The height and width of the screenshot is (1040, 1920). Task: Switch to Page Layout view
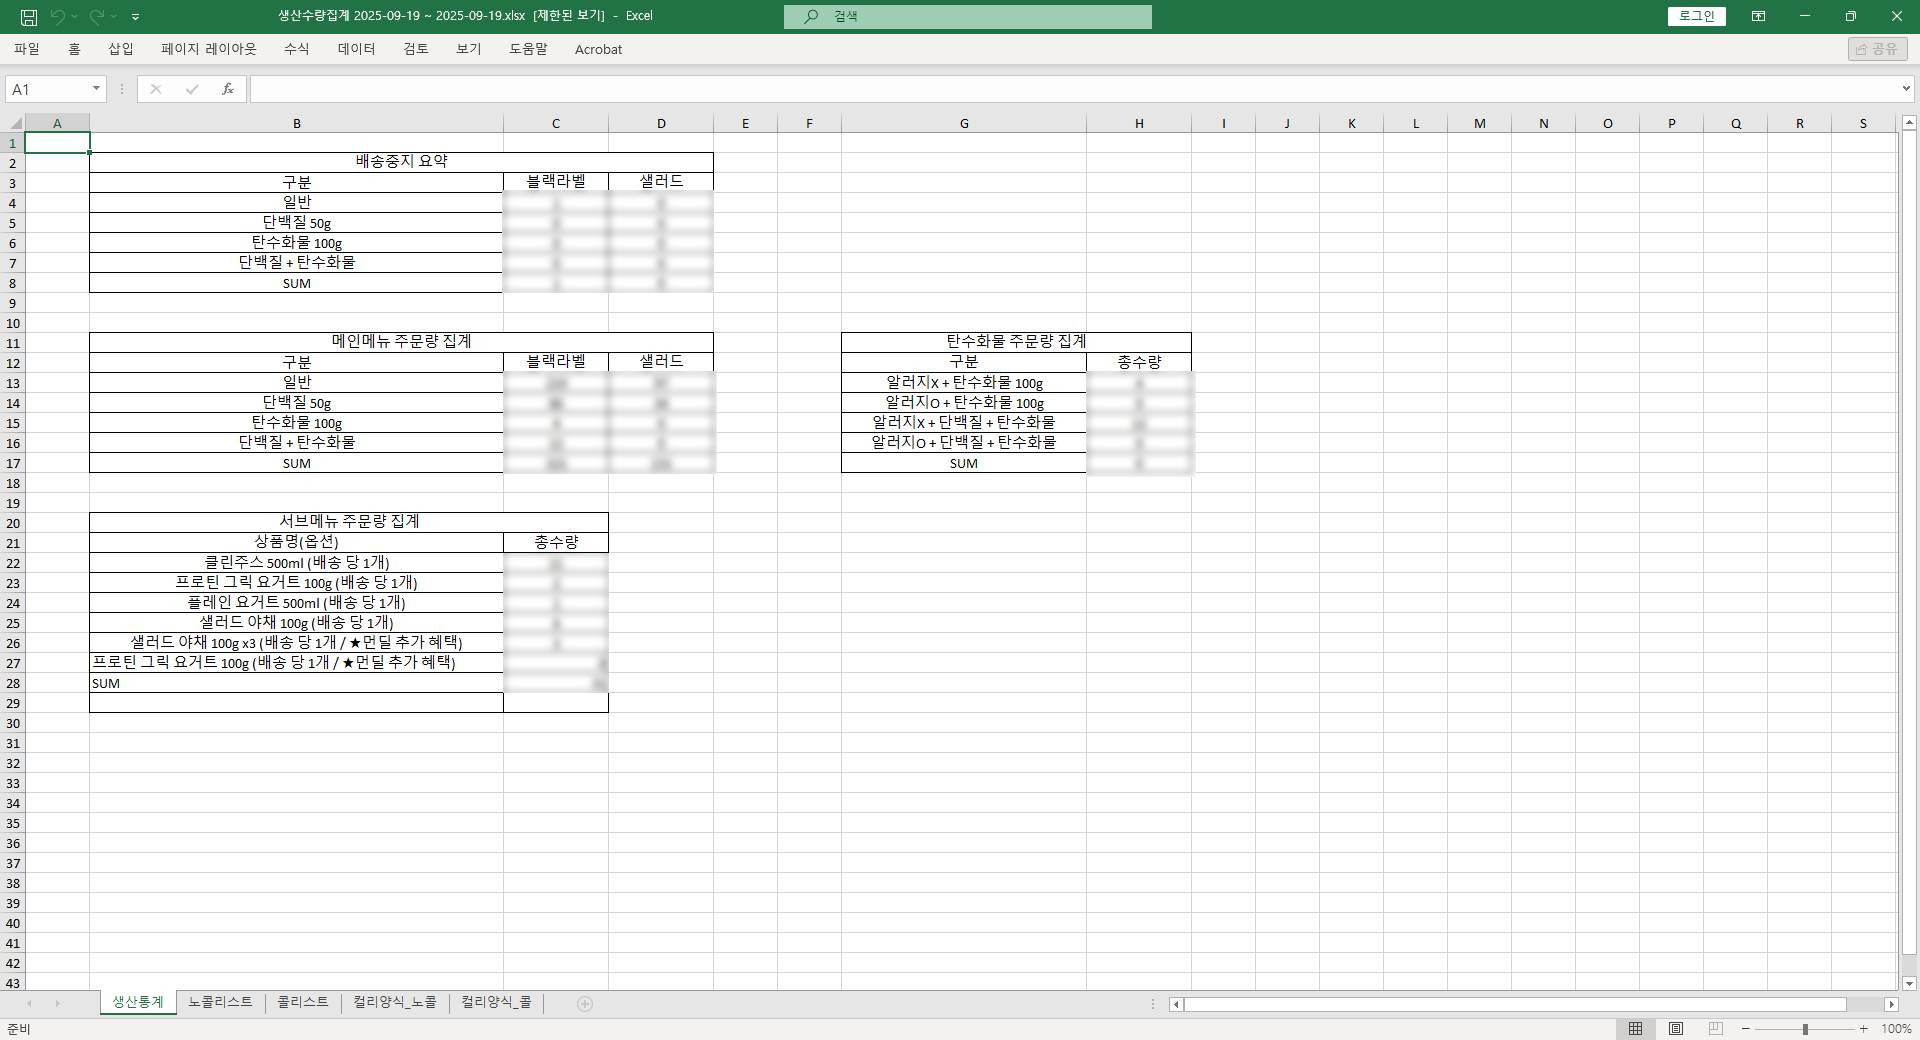(1676, 1029)
